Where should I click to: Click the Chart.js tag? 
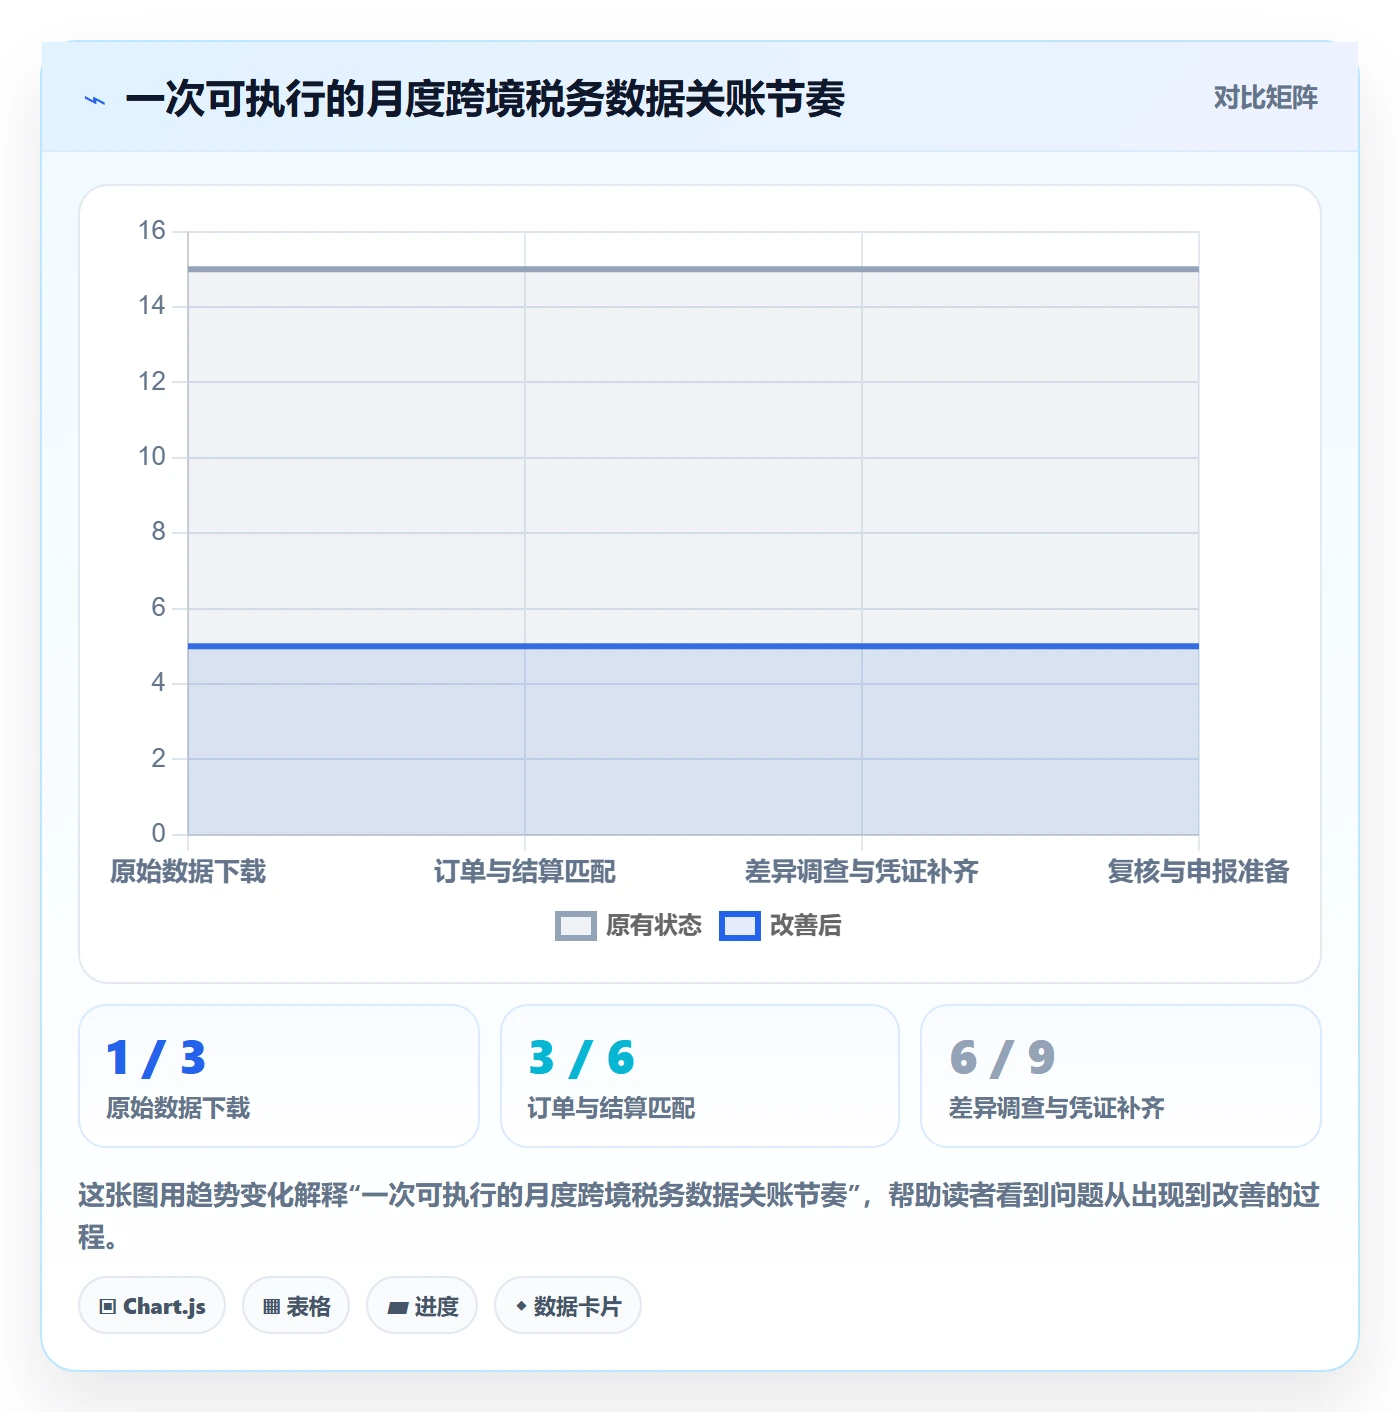(x=152, y=1306)
